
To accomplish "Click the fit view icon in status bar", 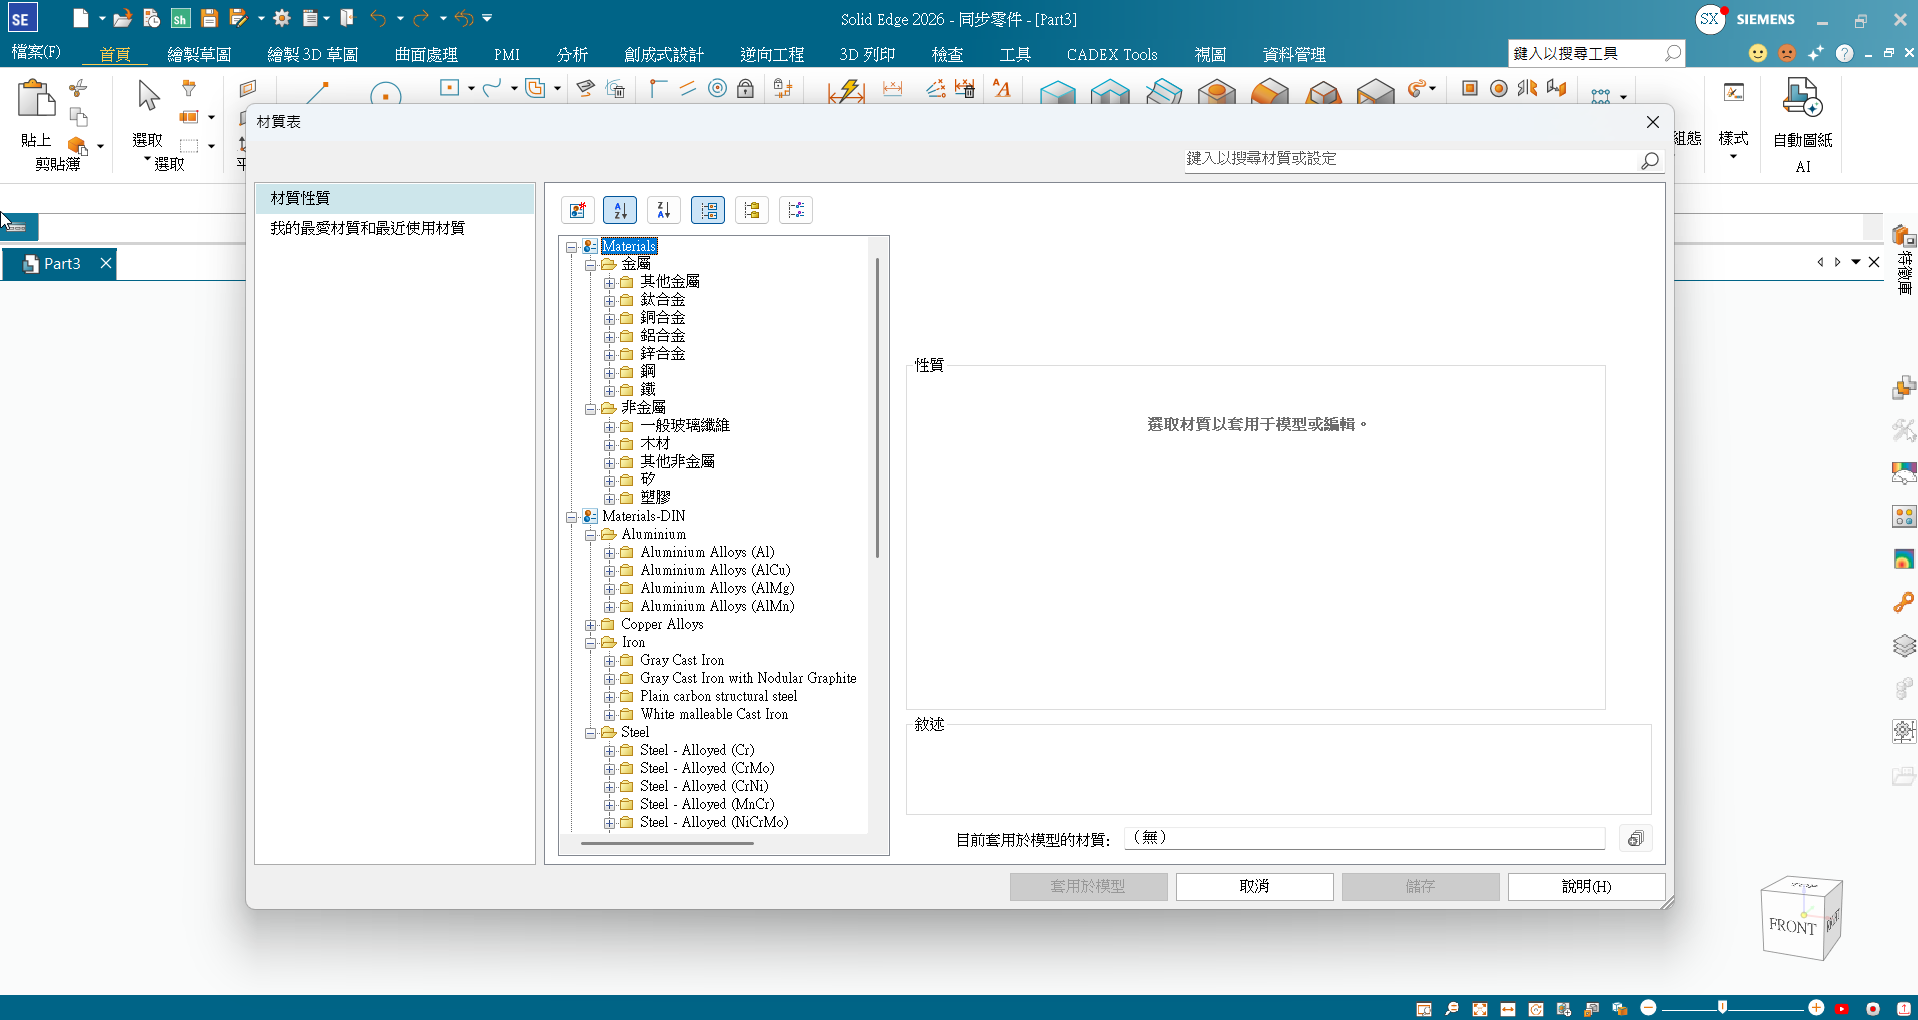I will point(1479,1009).
